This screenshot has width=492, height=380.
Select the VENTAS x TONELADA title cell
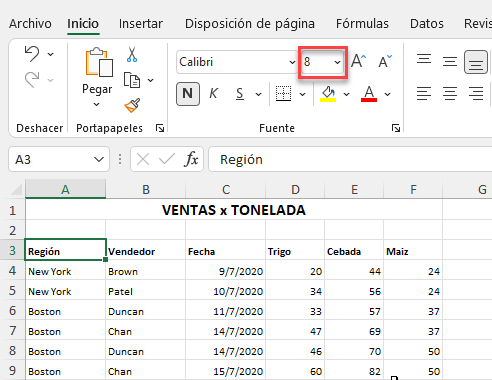click(x=234, y=210)
